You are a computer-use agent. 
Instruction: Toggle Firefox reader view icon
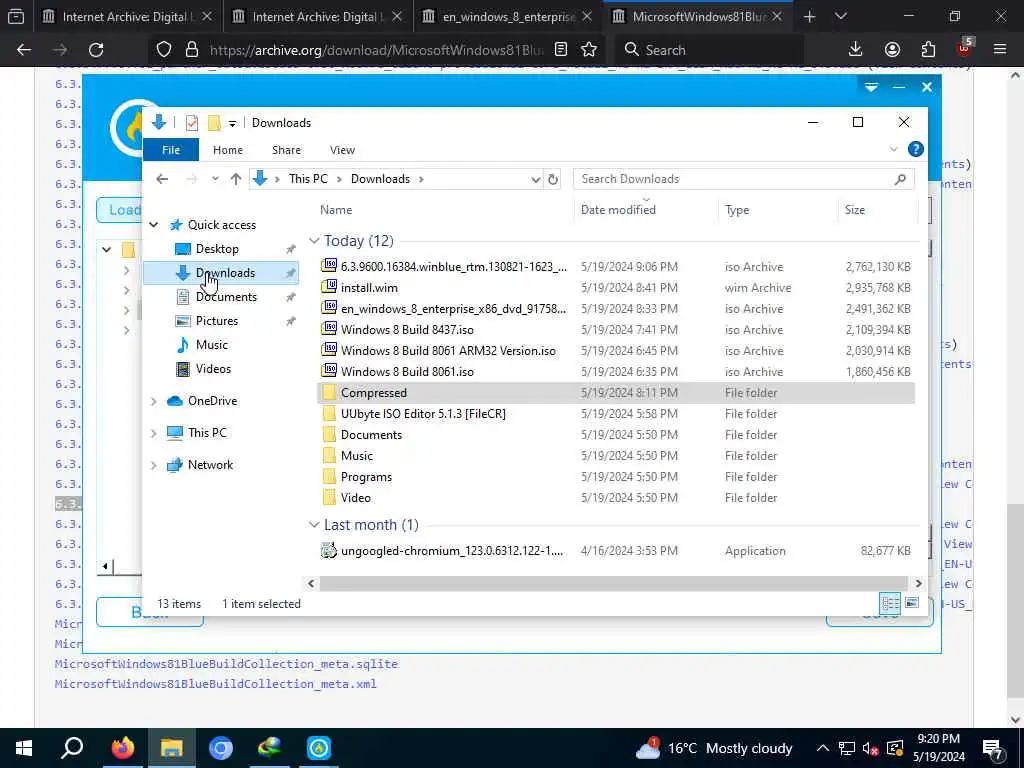(x=560, y=50)
